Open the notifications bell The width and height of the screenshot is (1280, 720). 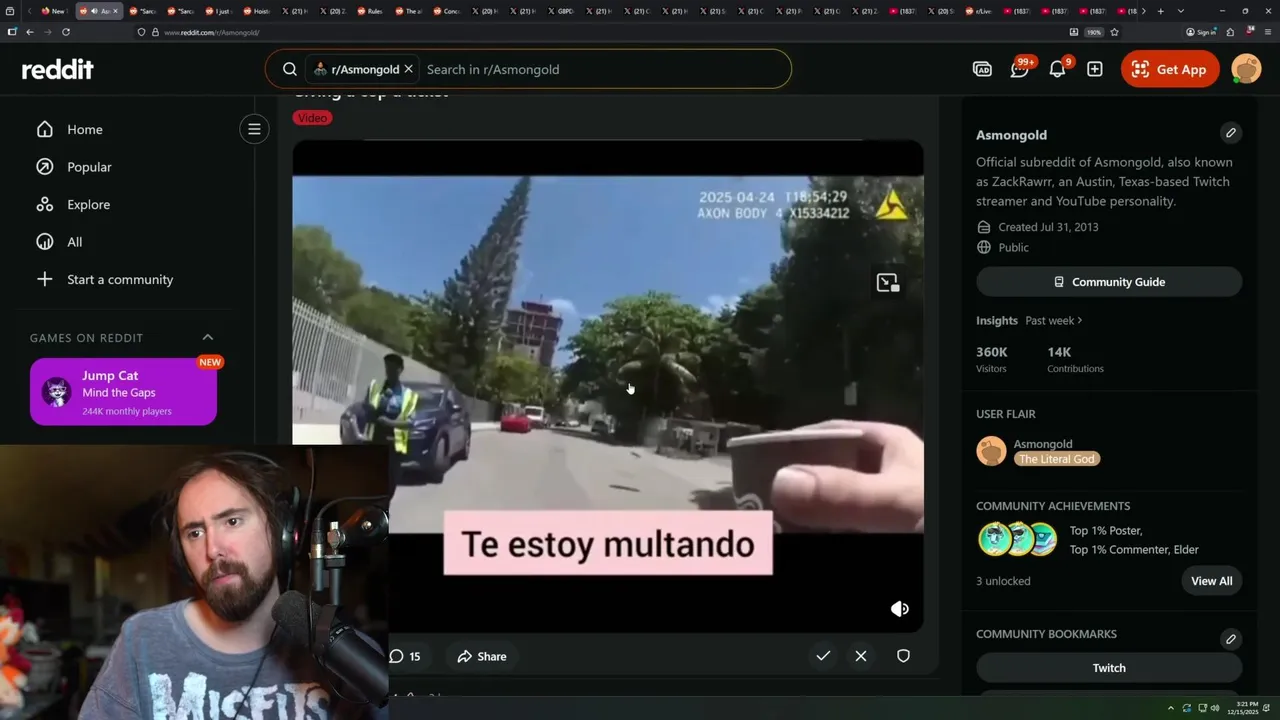(x=1058, y=69)
